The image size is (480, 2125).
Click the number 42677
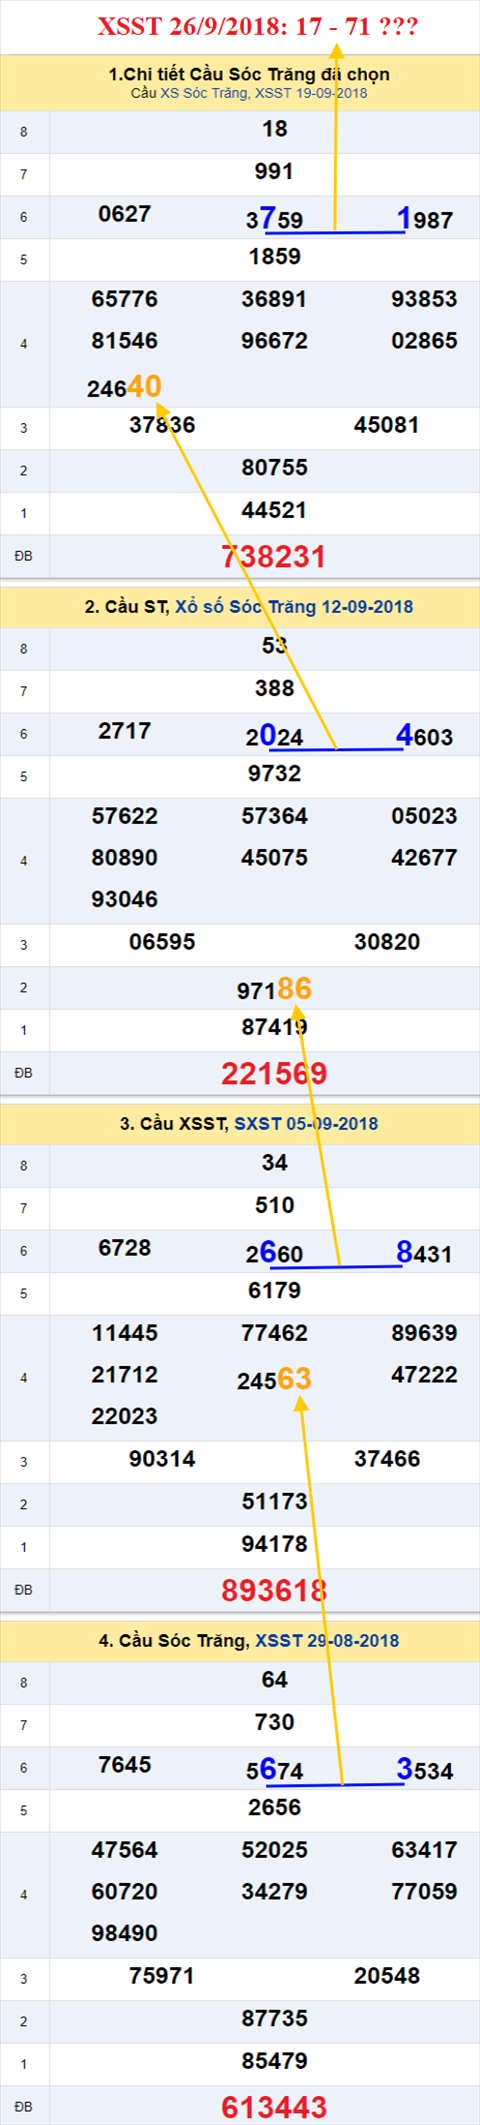[x=424, y=858]
